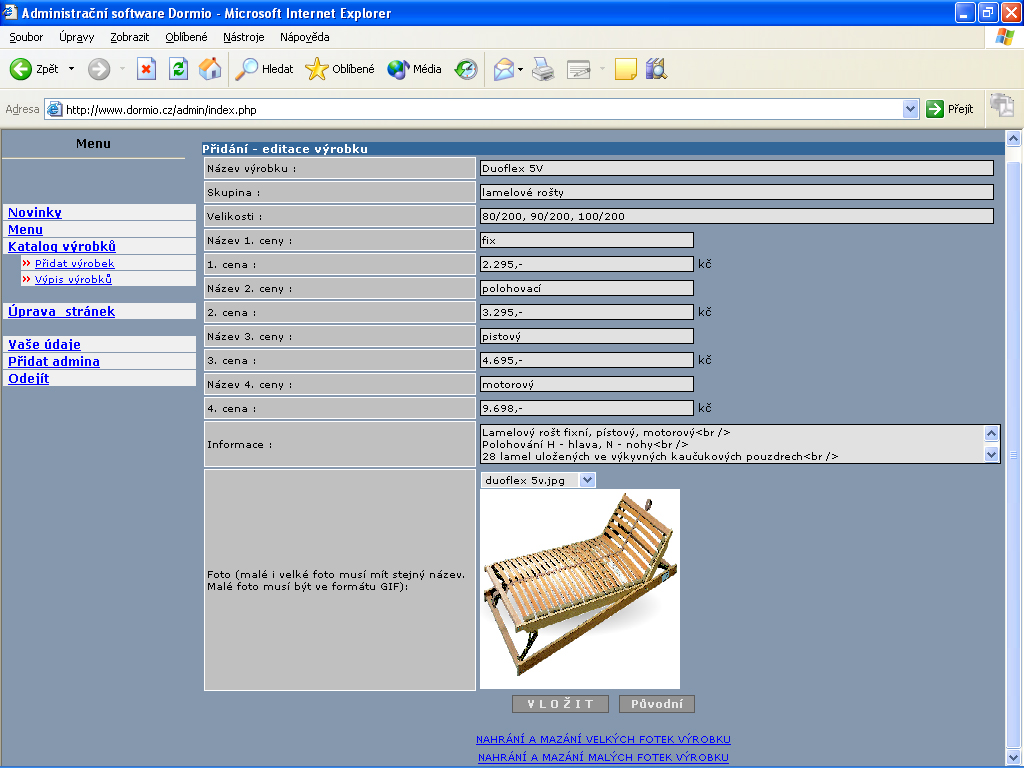
Task: Open the Mail toolbar icon
Action: tap(503, 69)
